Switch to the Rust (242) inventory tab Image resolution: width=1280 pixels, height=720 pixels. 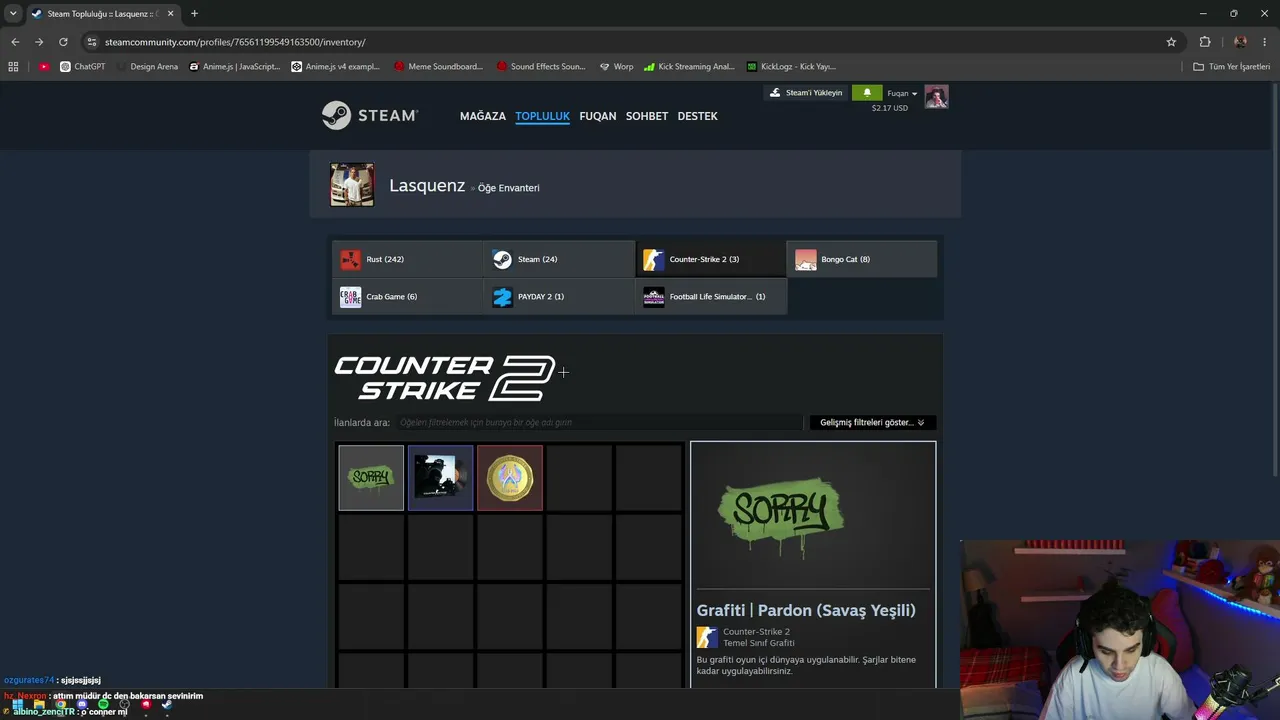pyautogui.click(x=408, y=259)
